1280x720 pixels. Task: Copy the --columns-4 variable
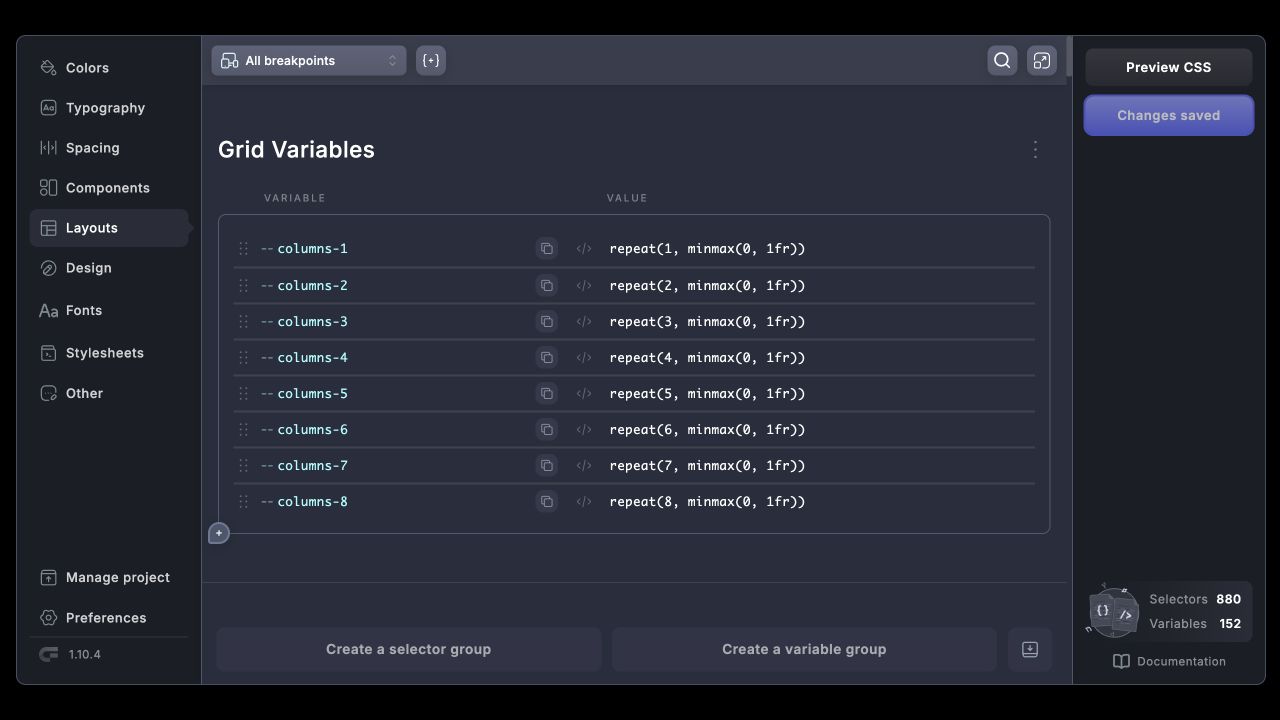[546, 358]
